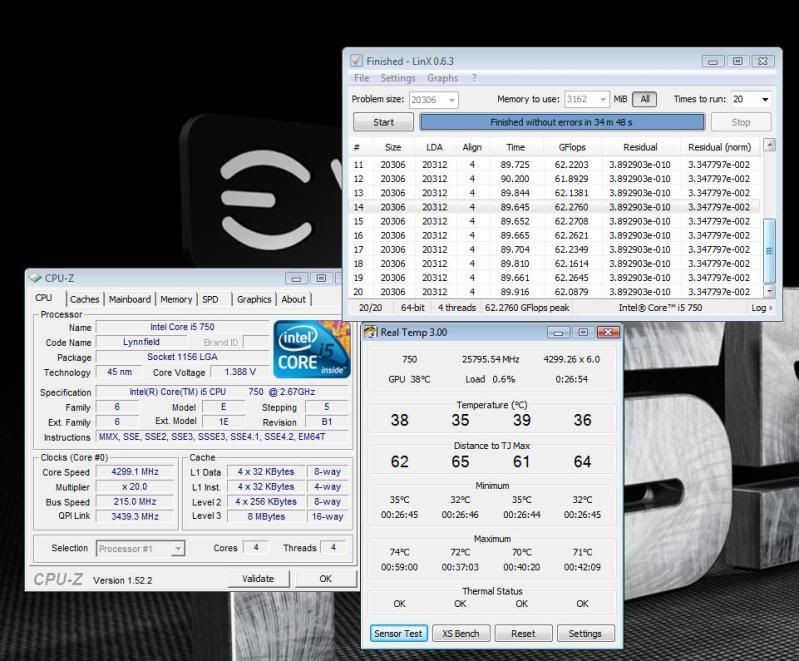Click the CPU-Z title bar app icon

click(x=35, y=278)
